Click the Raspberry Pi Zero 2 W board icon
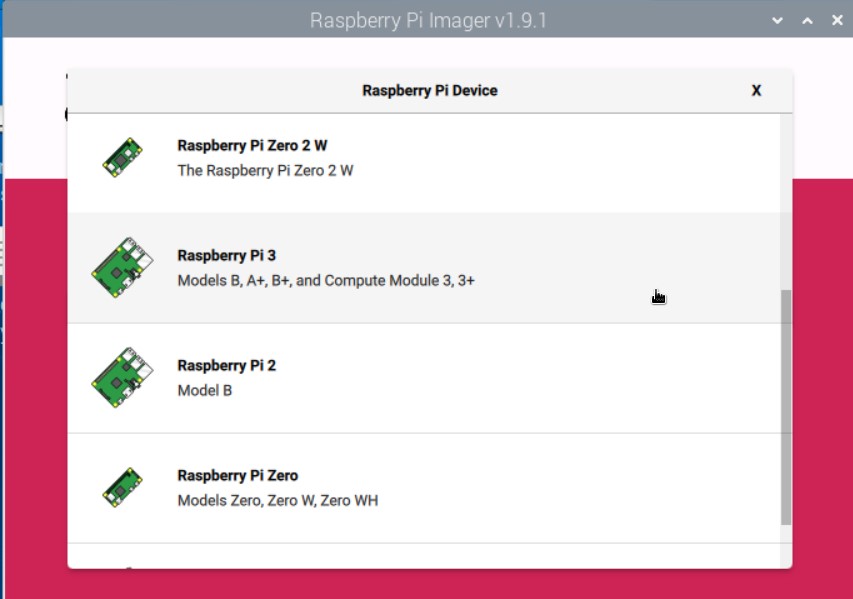This screenshot has height=599, width=853. (122, 157)
